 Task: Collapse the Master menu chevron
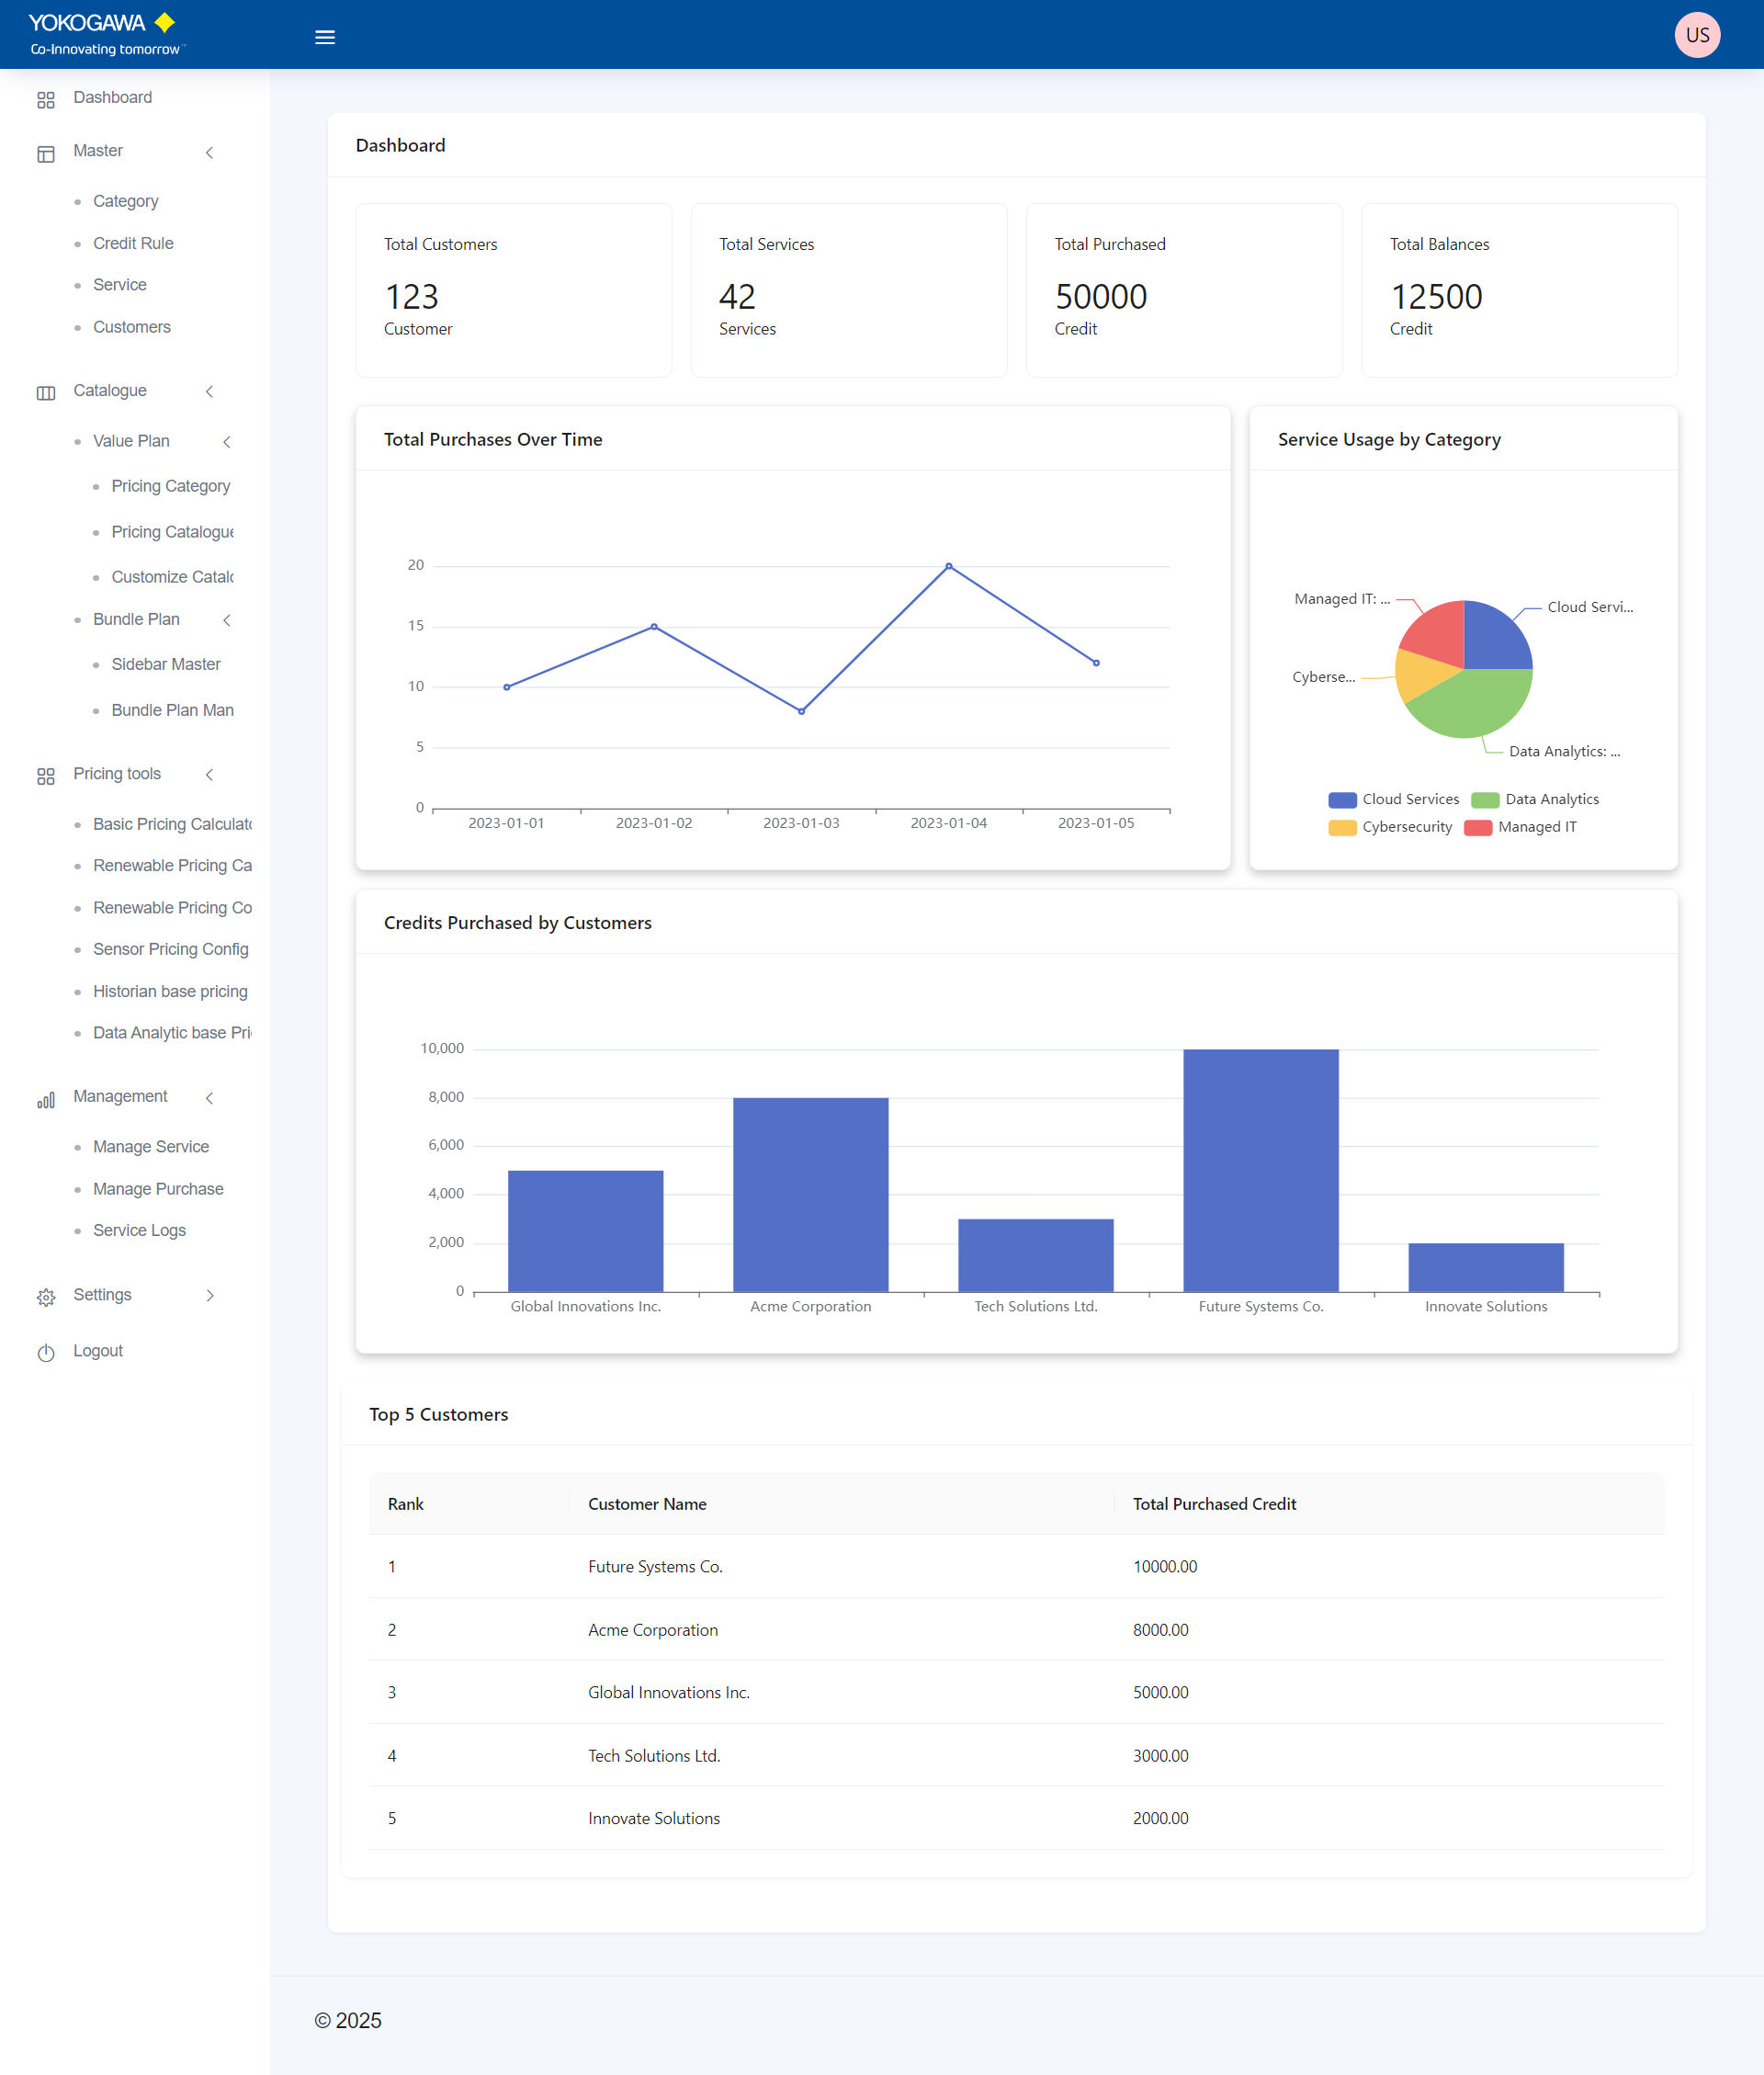(209, 153)
